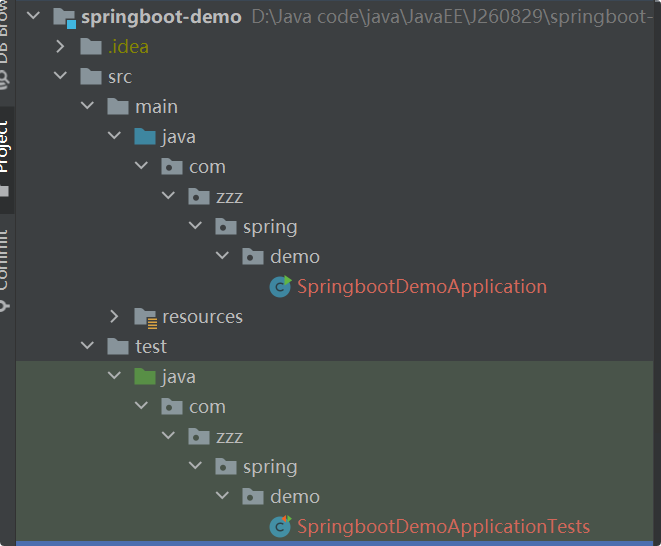Viewport: 661px width, 546px height.
Task: Click the springboot-demo module icon
Action: pos(64,18)
